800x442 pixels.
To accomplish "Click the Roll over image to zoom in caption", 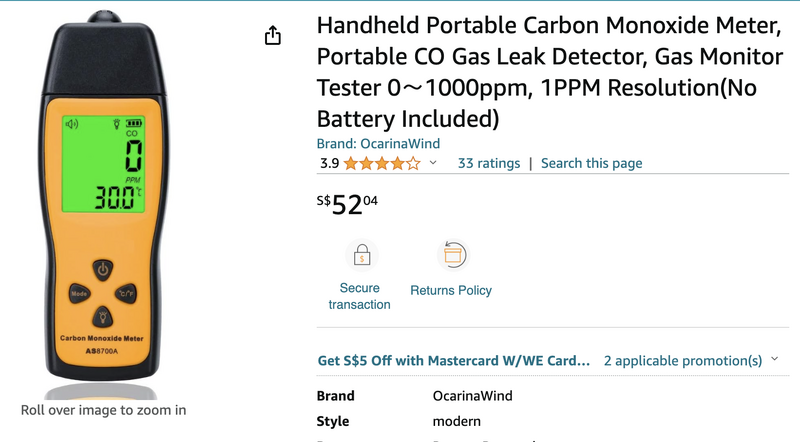I will (104, 410).
